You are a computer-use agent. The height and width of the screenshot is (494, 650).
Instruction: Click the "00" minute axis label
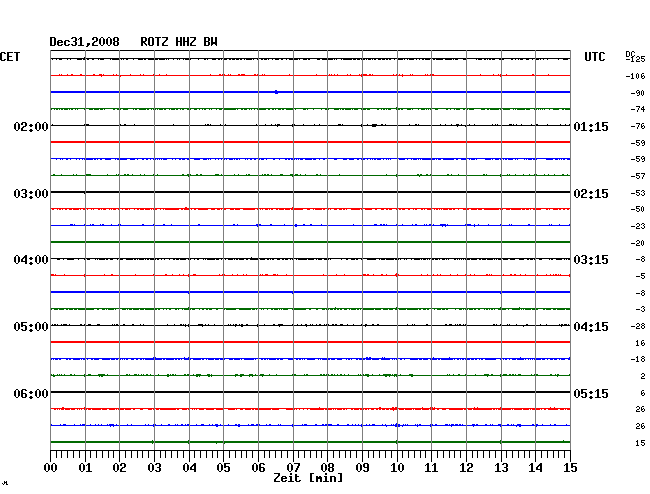point(51,468)
